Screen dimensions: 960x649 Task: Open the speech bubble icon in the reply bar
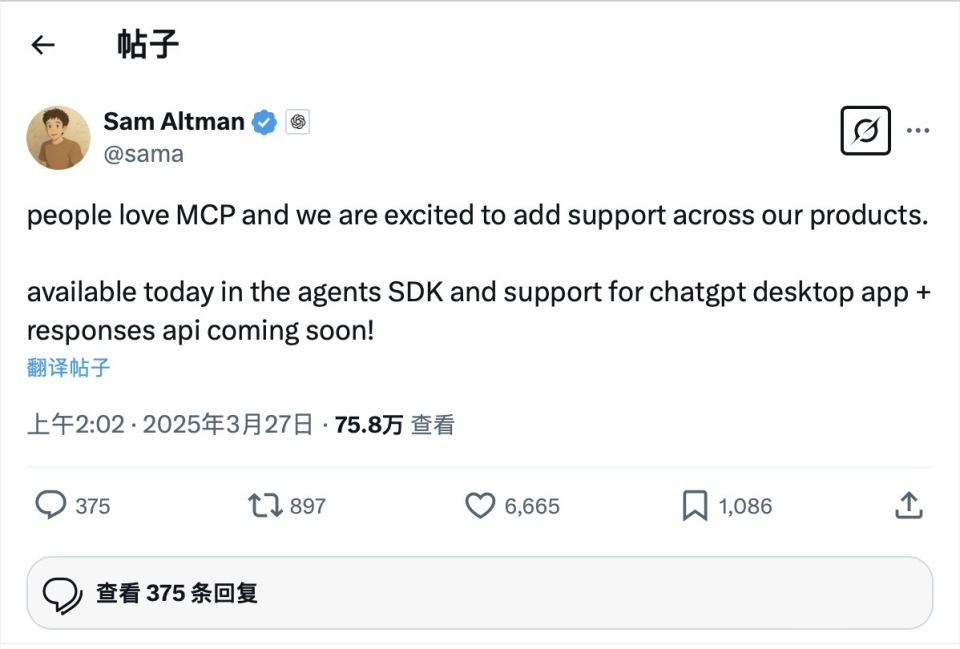(64, 593)
